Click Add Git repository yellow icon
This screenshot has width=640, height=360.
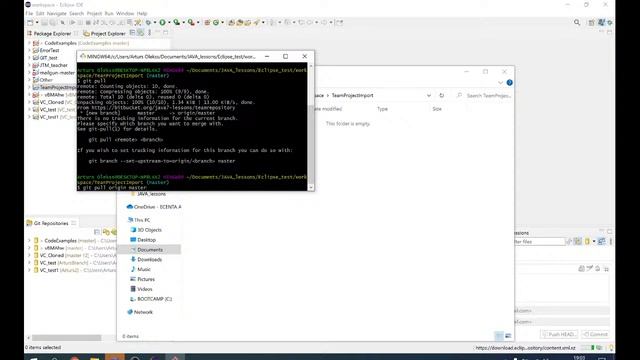106,232
